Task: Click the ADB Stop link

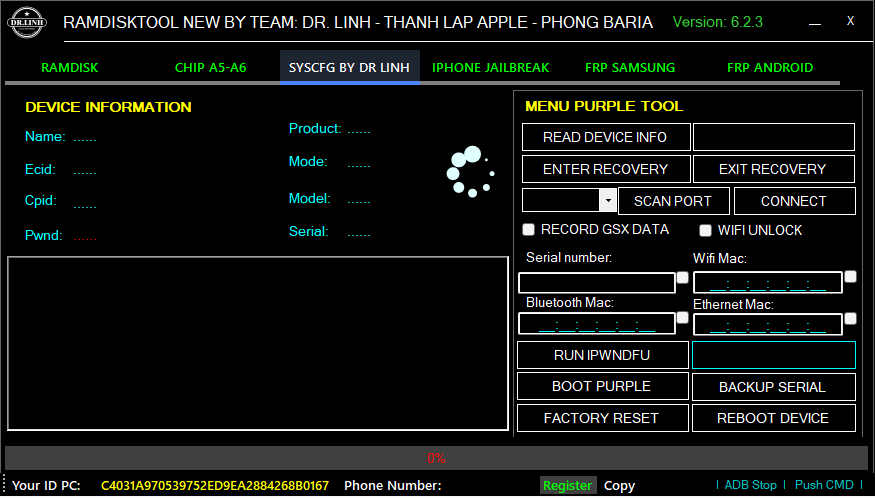Action: [751, 485]
